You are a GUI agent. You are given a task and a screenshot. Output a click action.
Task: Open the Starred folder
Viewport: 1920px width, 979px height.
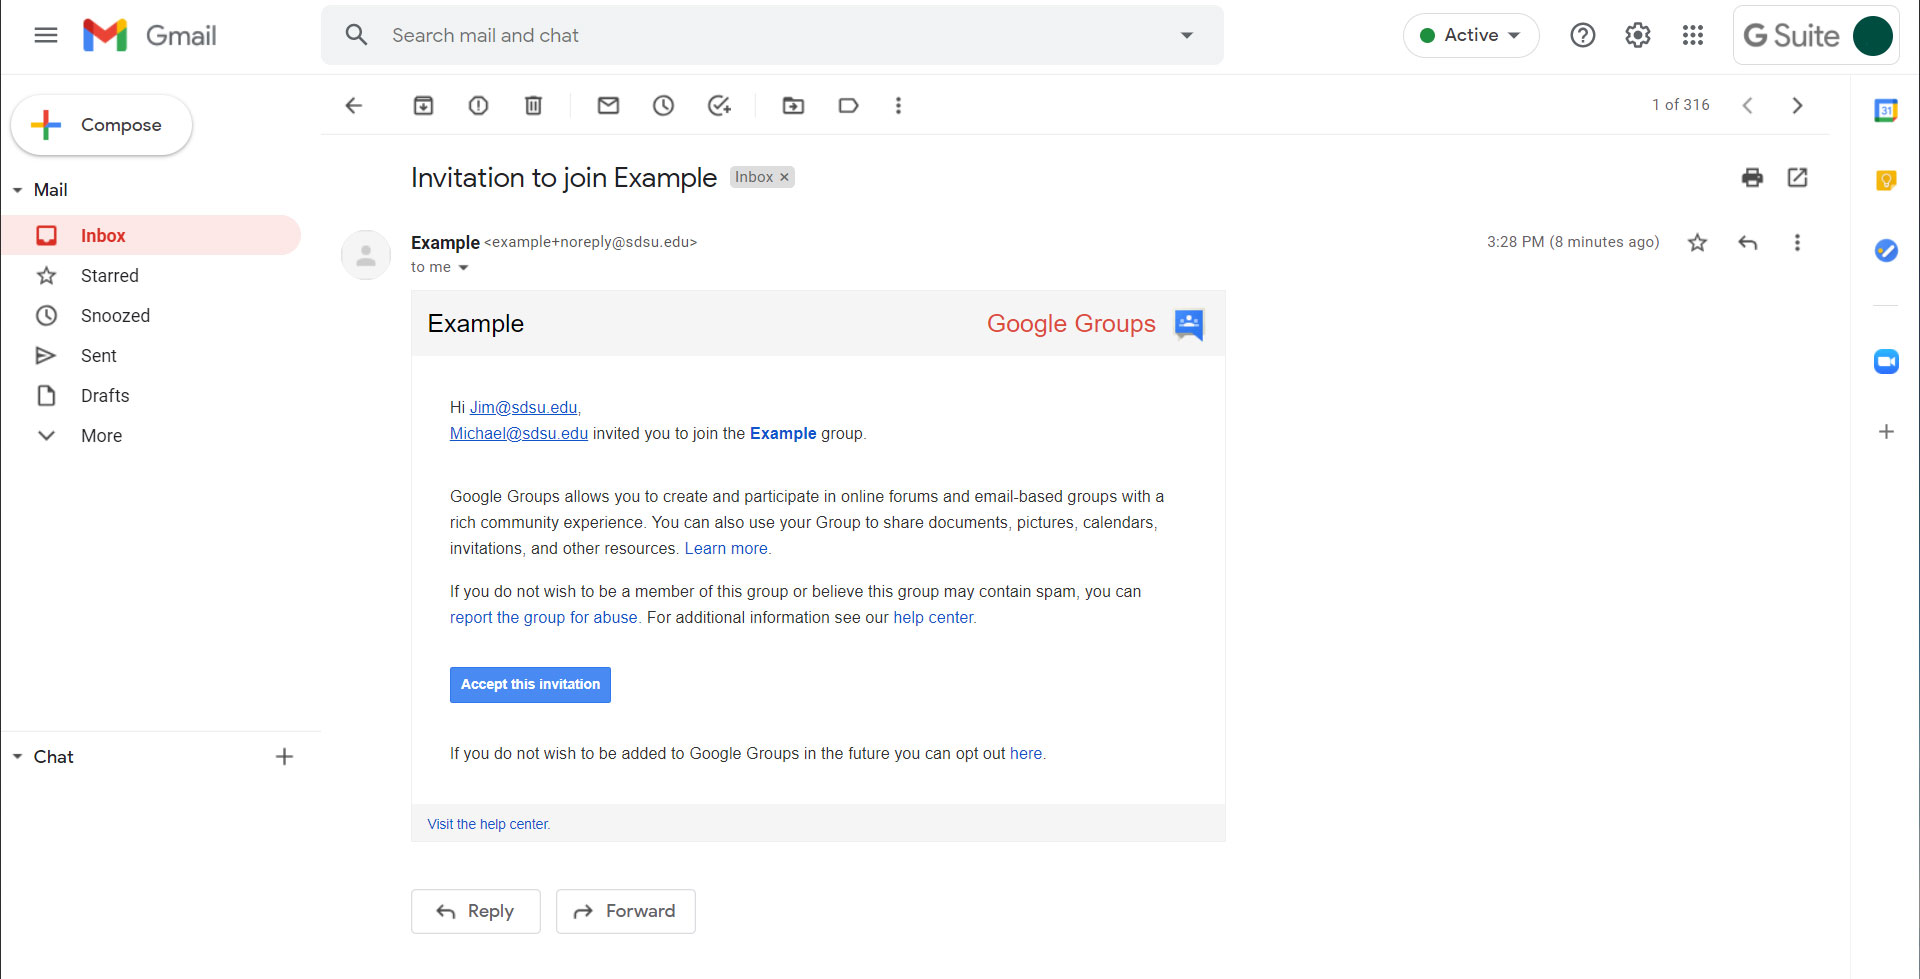151,275
